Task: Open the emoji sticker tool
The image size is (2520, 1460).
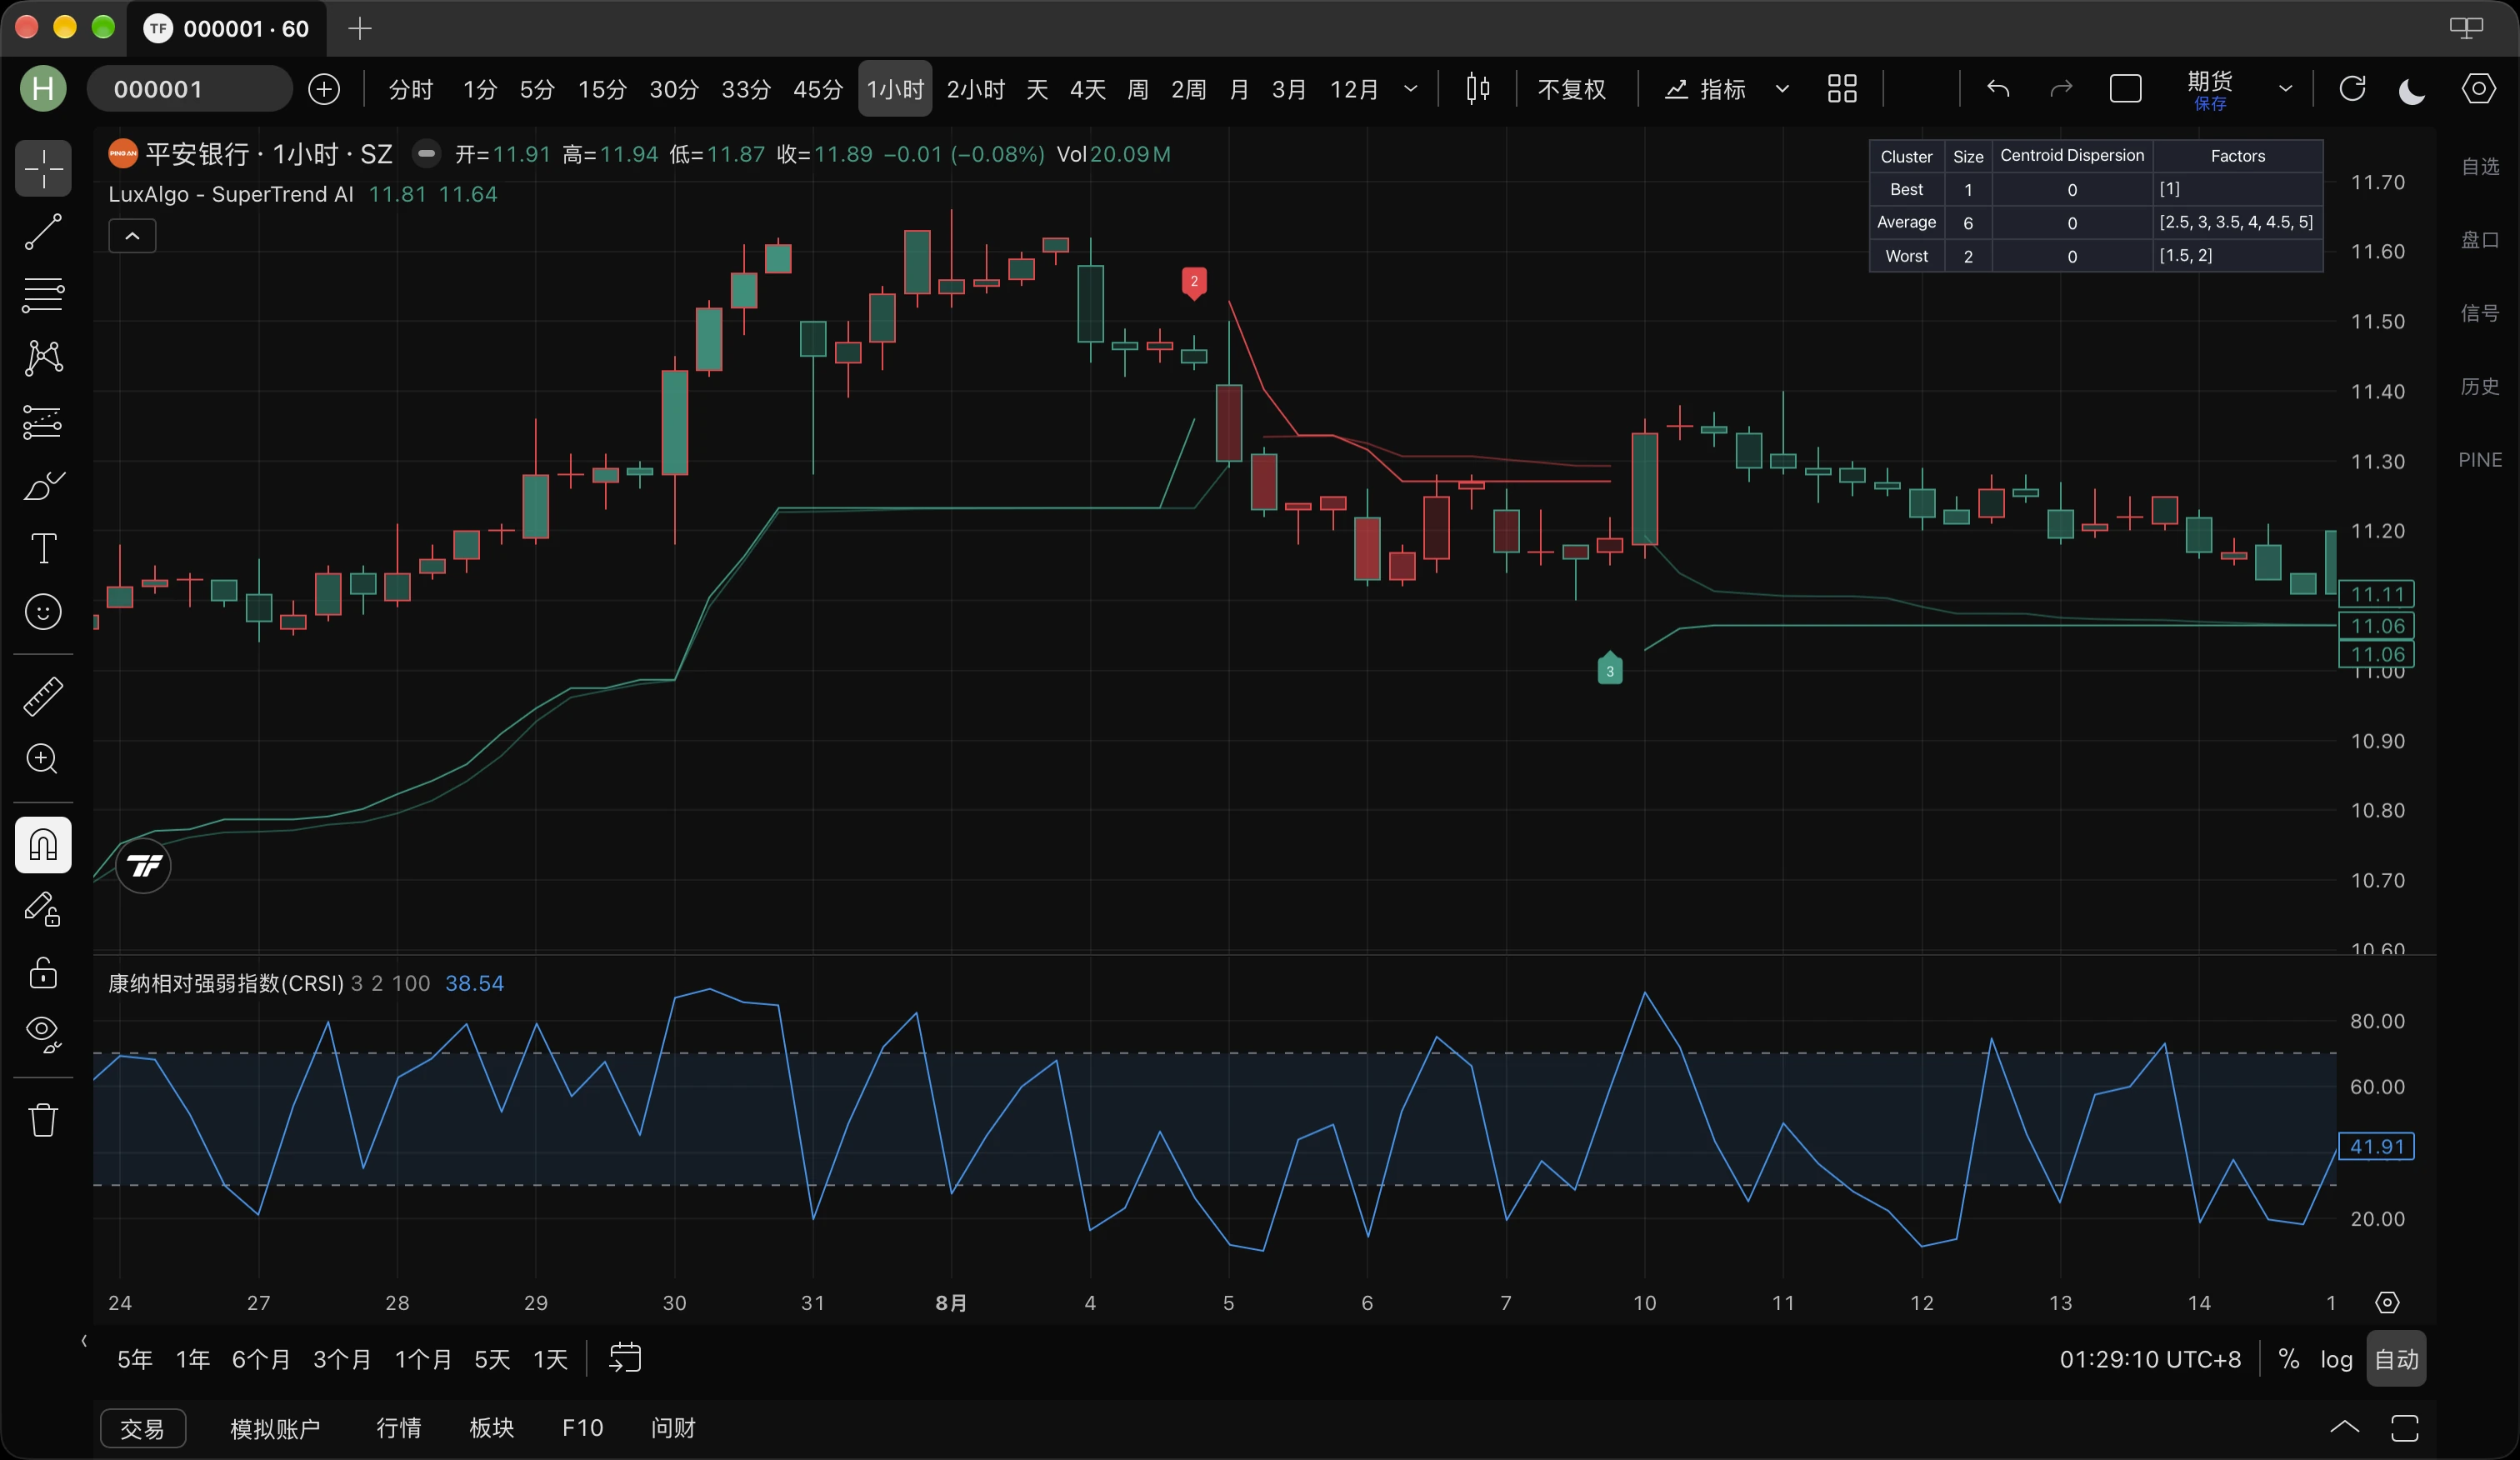Action: (43, 612)
